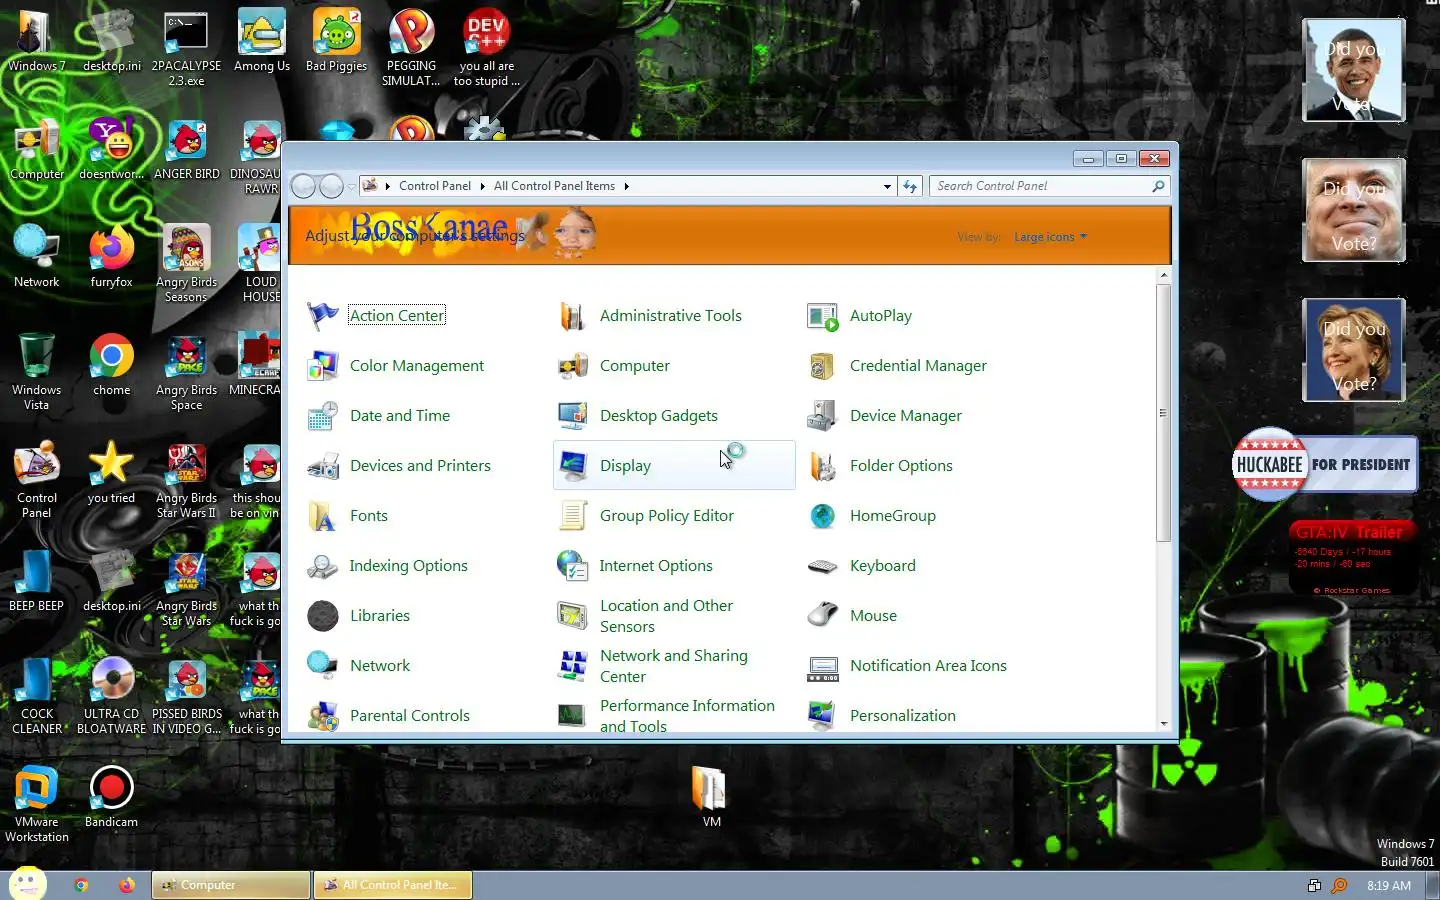Expand the arrow after All Control Panel Items
This screenshot has height=900, width=1440.
626,186
